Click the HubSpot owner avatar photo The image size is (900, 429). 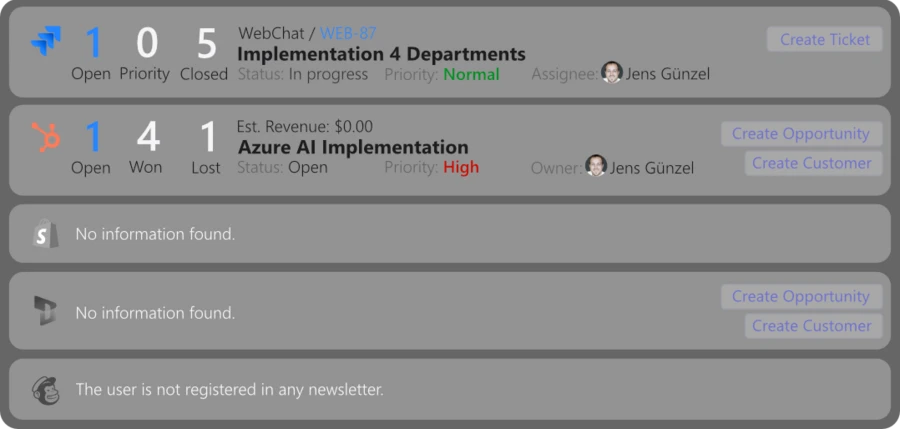tap(596, 166)
